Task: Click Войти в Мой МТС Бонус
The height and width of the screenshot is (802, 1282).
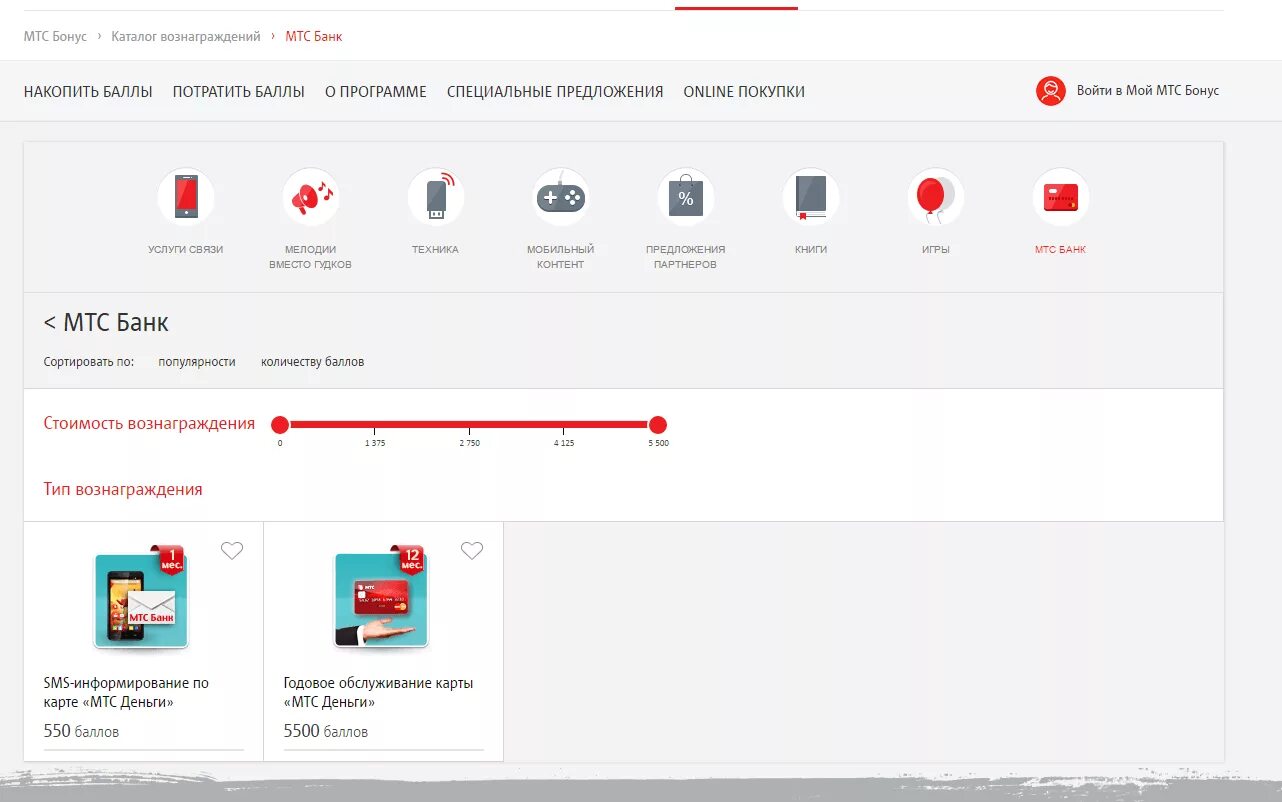Action: 1148,91
